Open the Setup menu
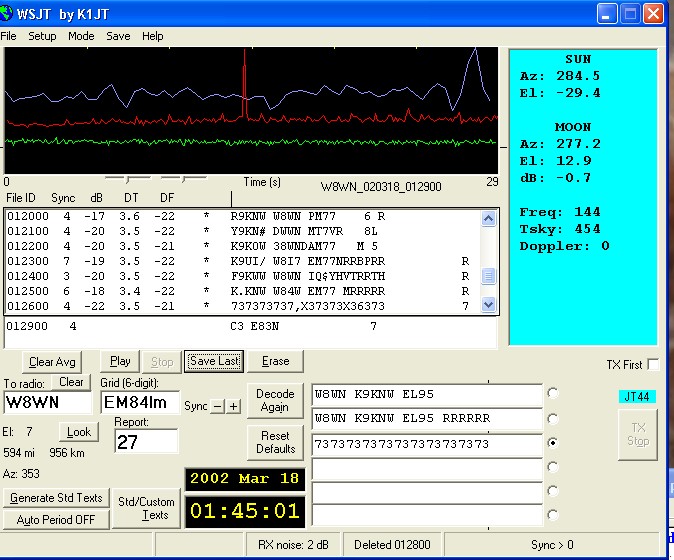Viewport: 674px width, 560px height. (x=42, y=36)
